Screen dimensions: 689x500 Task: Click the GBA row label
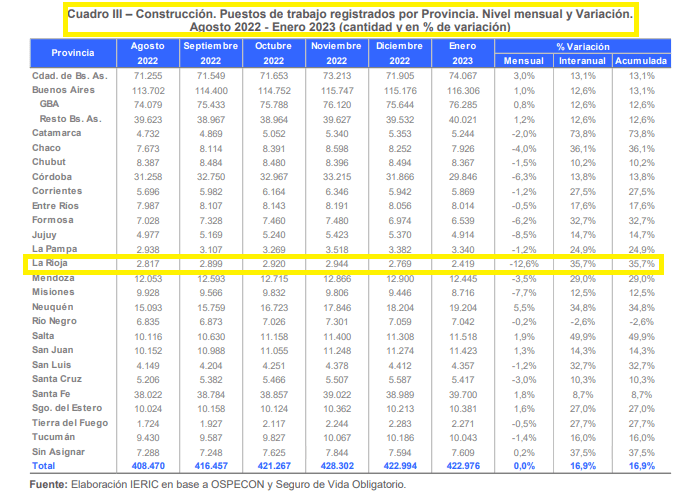pos(49,104)
